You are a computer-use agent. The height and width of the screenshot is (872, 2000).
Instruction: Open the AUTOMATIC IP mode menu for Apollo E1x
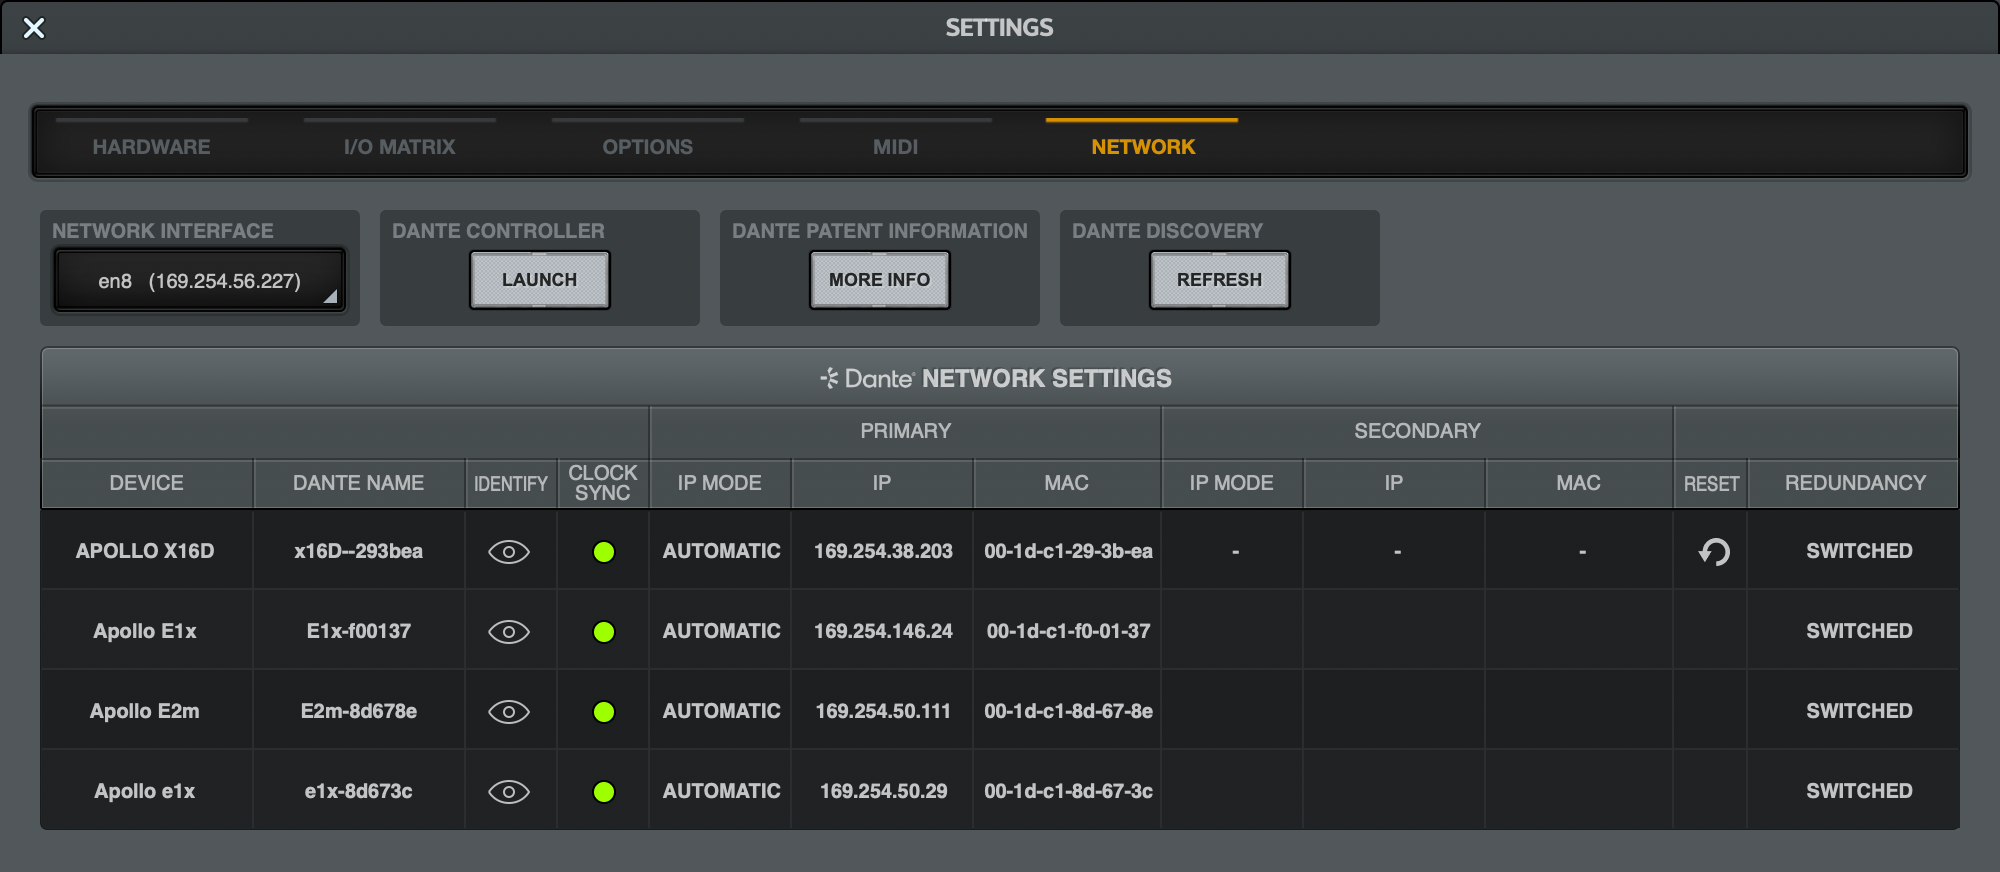click(721, 631)
